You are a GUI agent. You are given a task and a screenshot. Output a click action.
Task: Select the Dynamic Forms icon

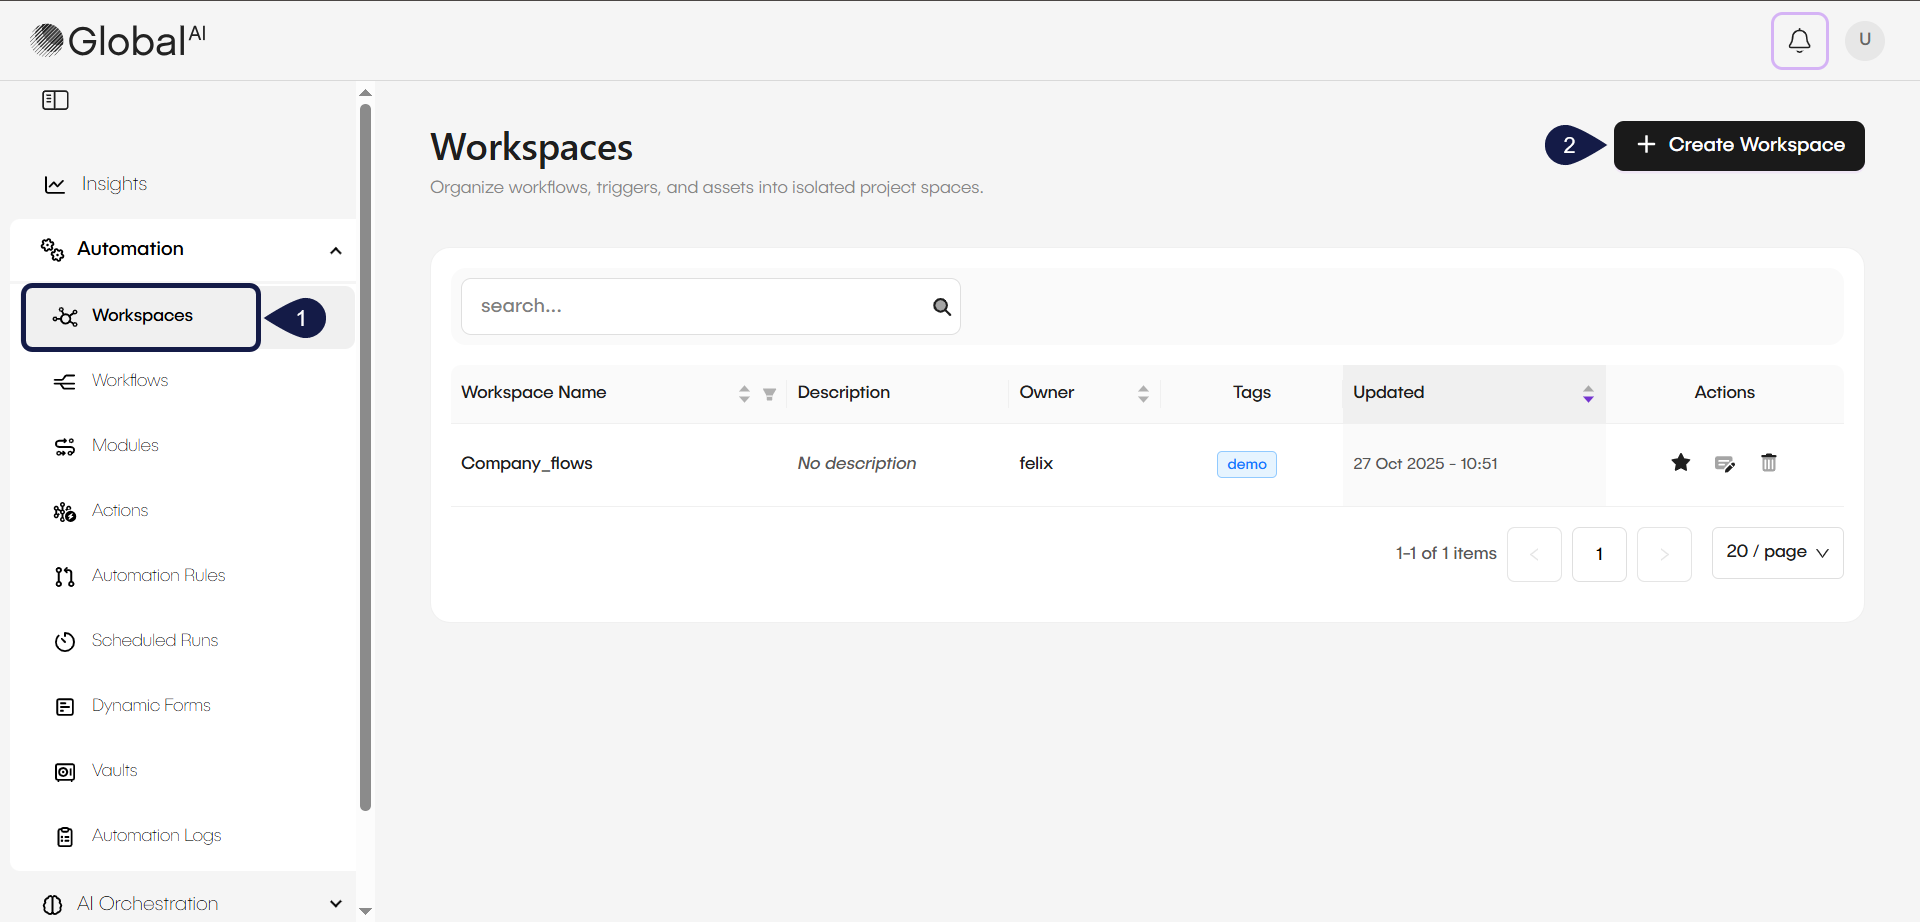(64, 706)
